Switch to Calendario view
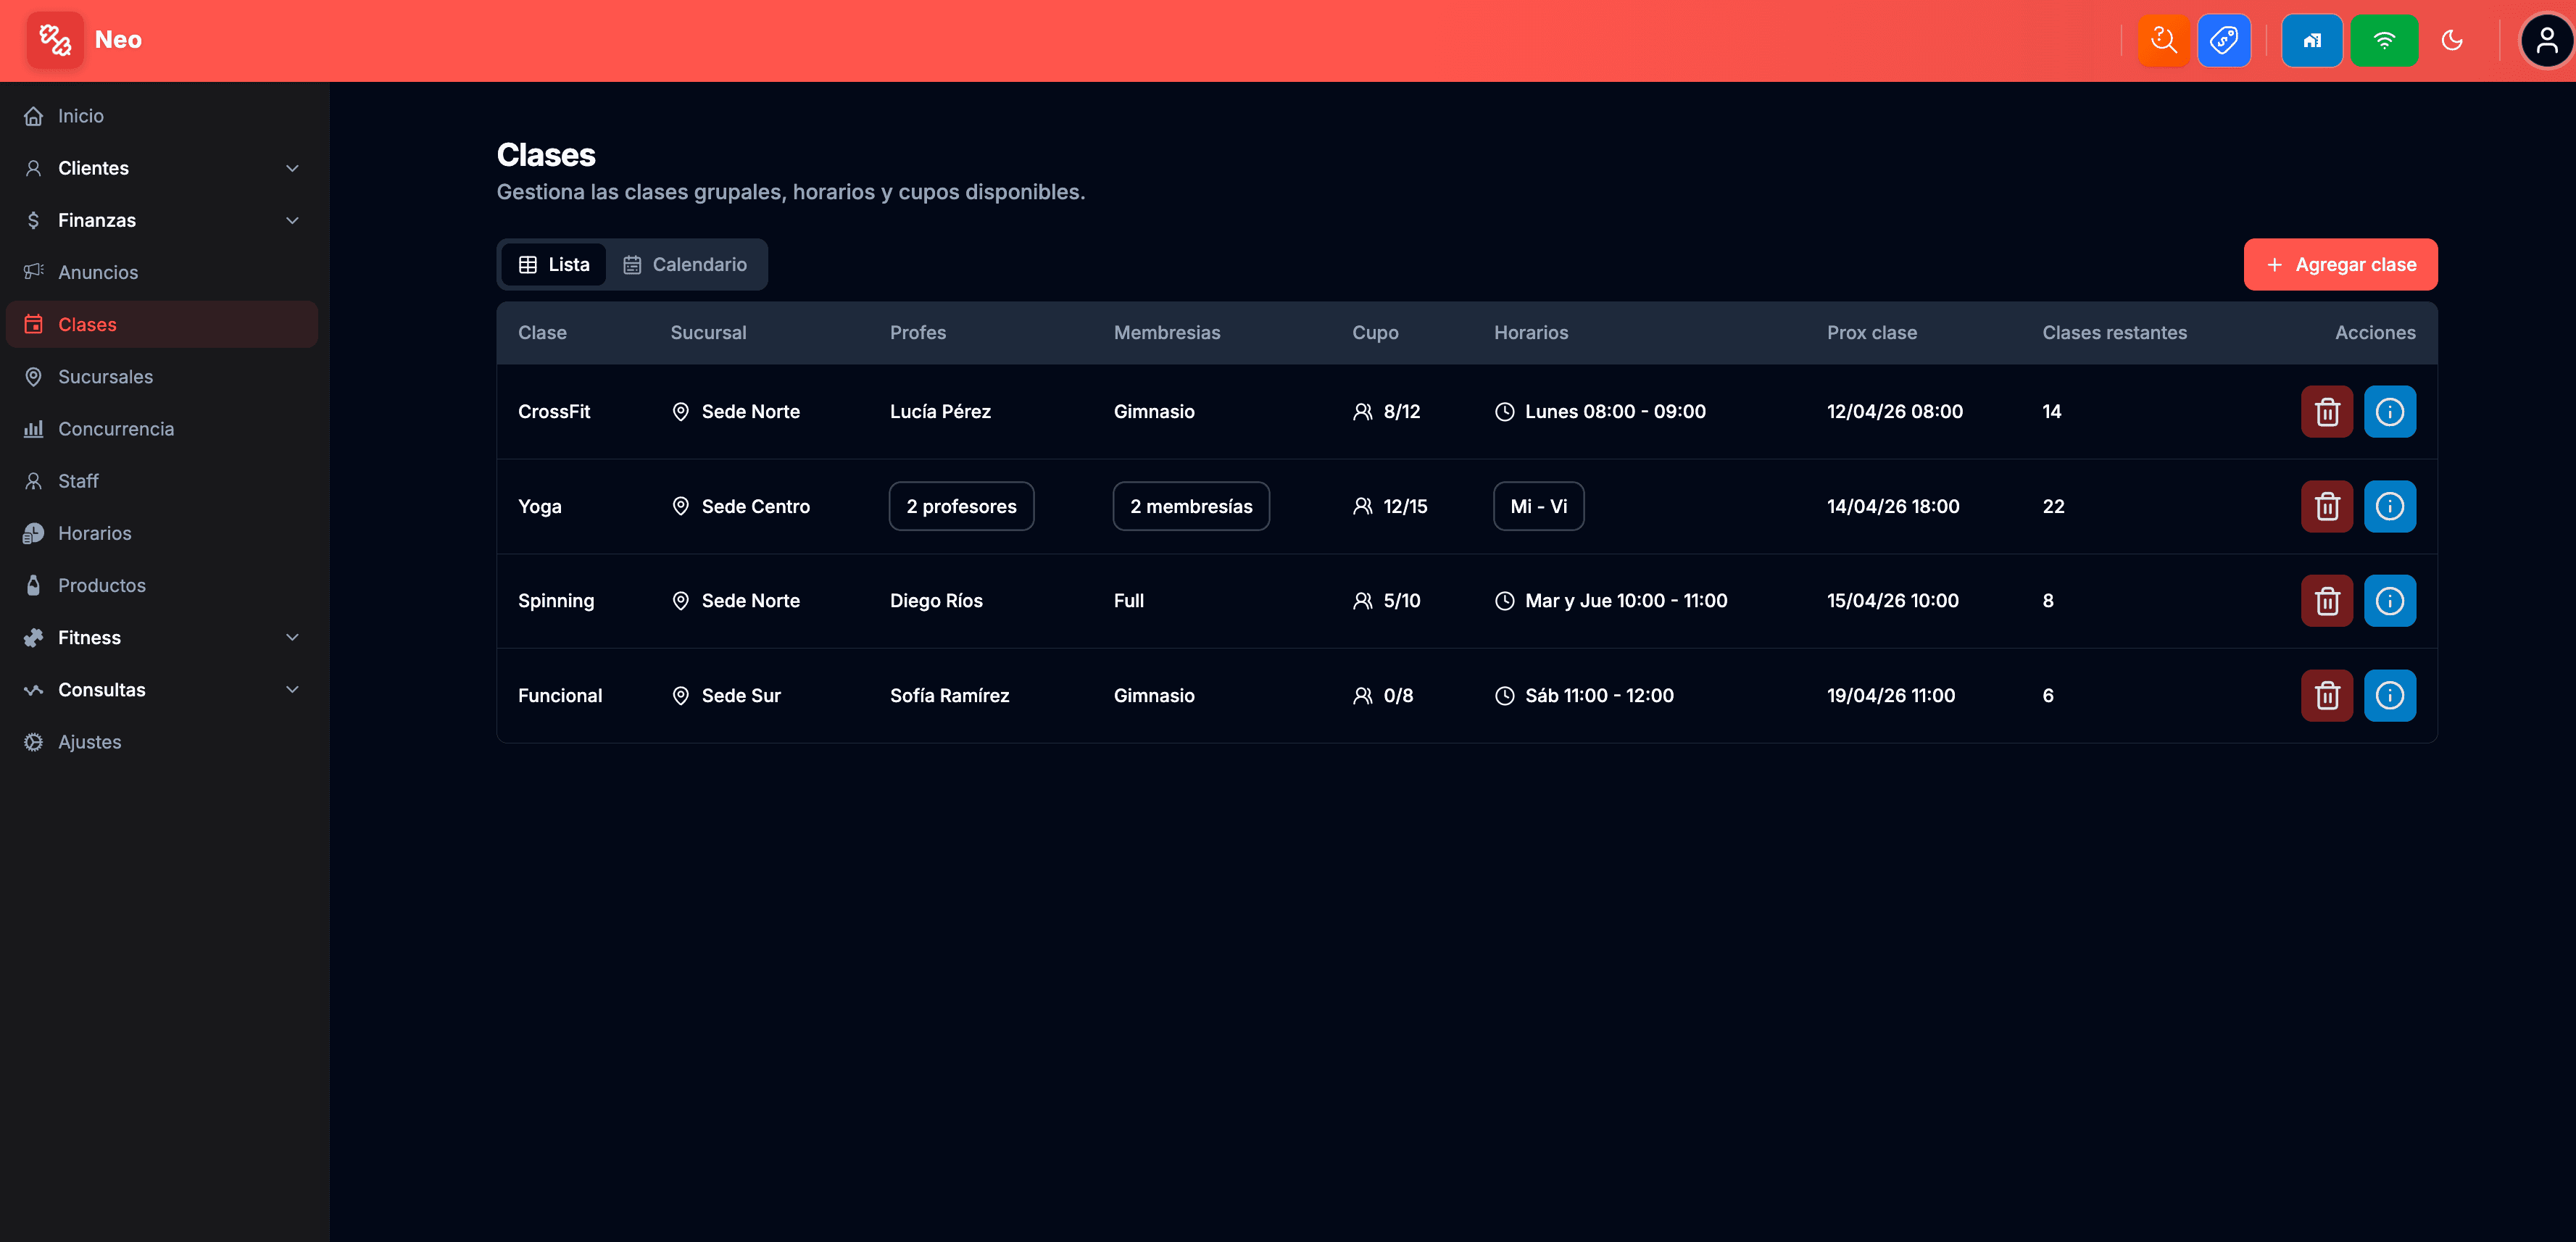 685,265
